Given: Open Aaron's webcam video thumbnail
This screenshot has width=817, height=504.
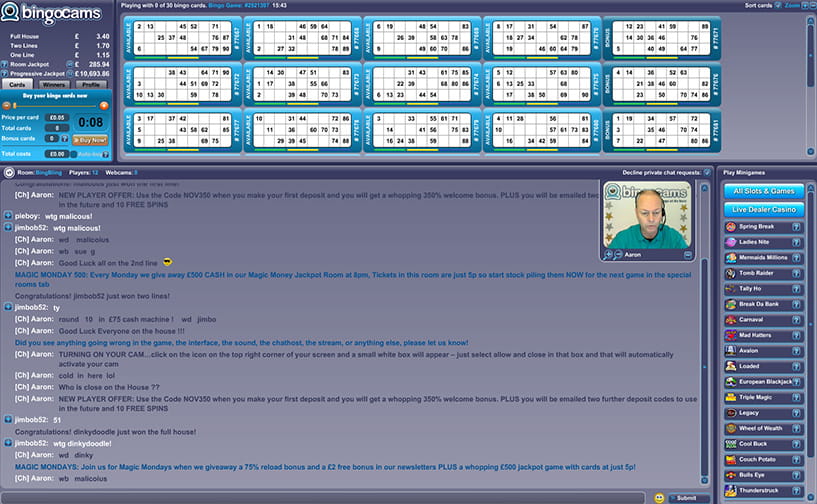Looking at the screenshot, I should [x=647, y=215].
